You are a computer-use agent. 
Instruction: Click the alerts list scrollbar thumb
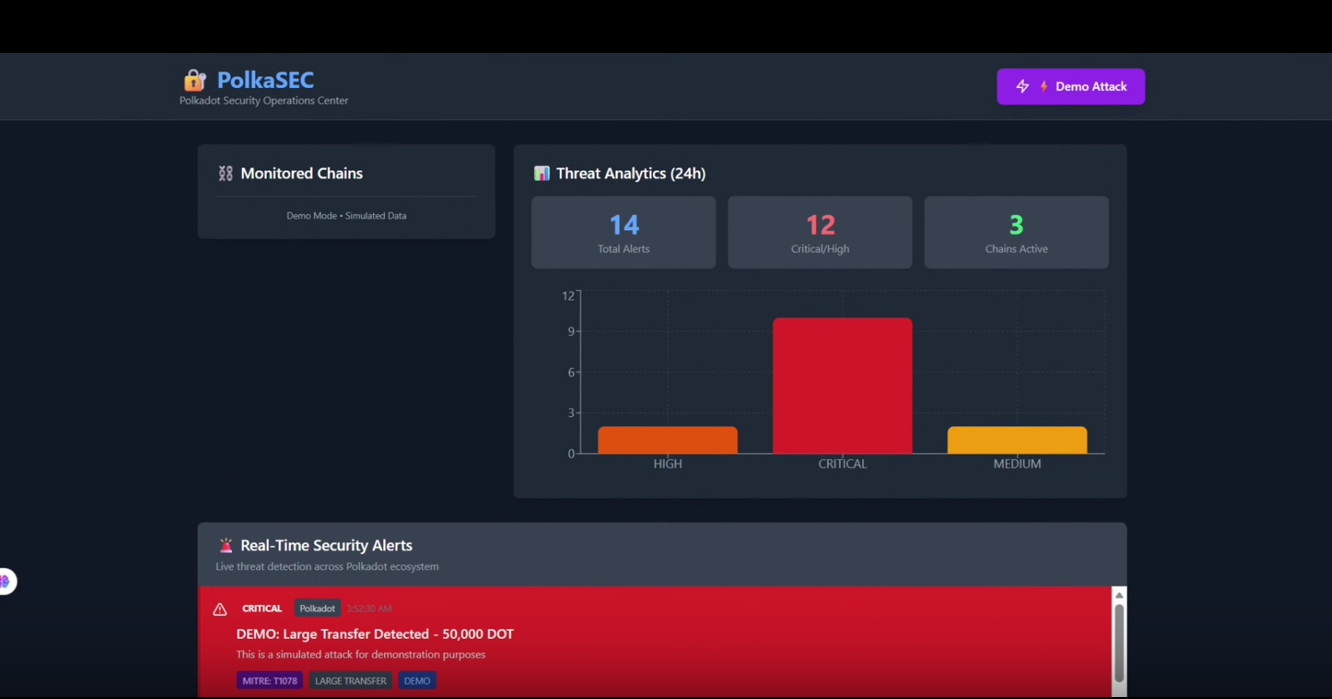click(1119, 643)
